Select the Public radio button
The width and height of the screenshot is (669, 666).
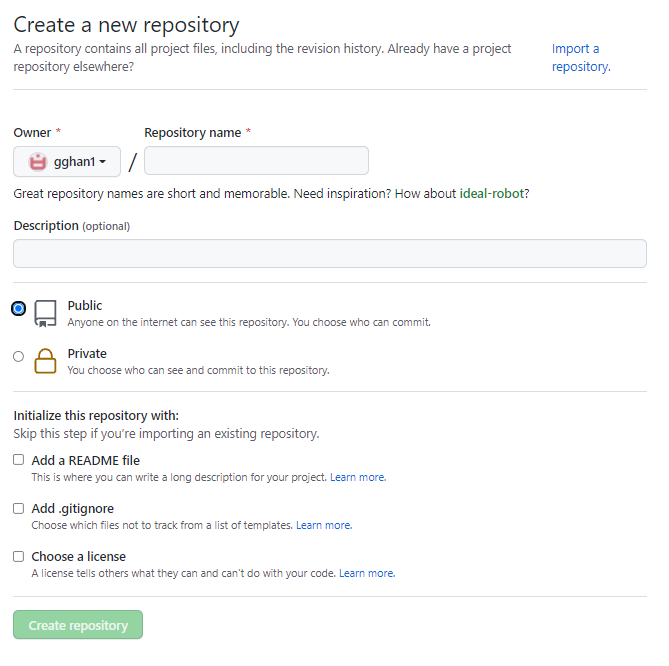pyautogui.click(x=19, y=308)
